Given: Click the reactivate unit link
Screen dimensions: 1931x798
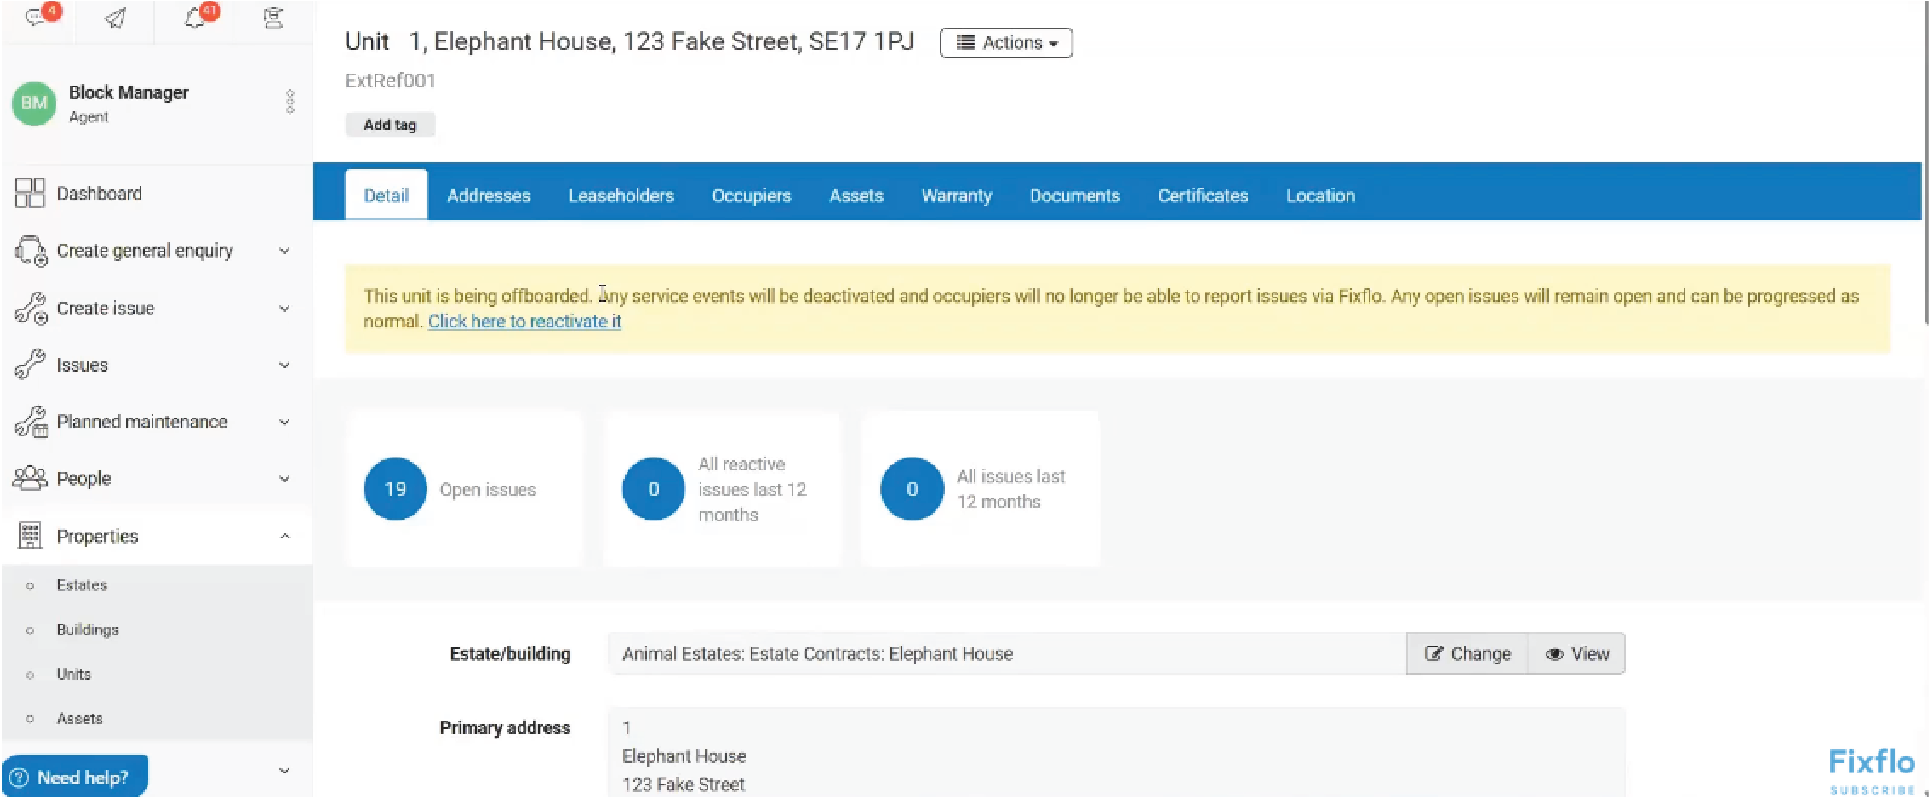Looking at the screenshot, I should [524, 322].
